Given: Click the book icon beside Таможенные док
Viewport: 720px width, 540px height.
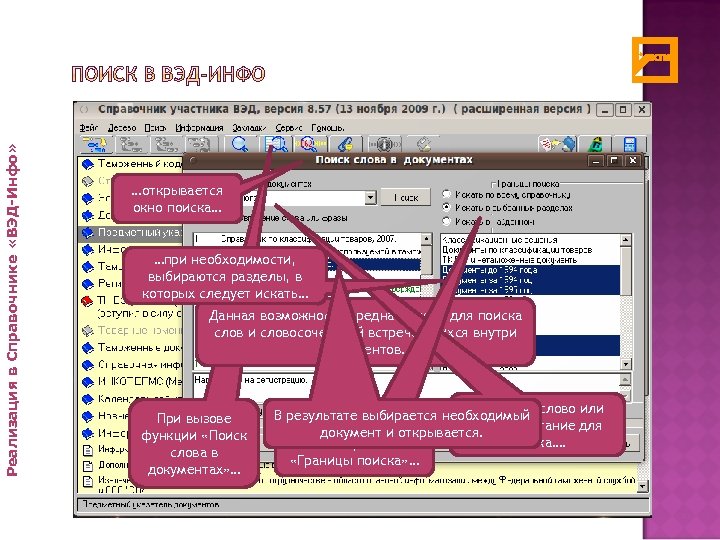Looking at the screenshot, I should [x=87, y=348].
